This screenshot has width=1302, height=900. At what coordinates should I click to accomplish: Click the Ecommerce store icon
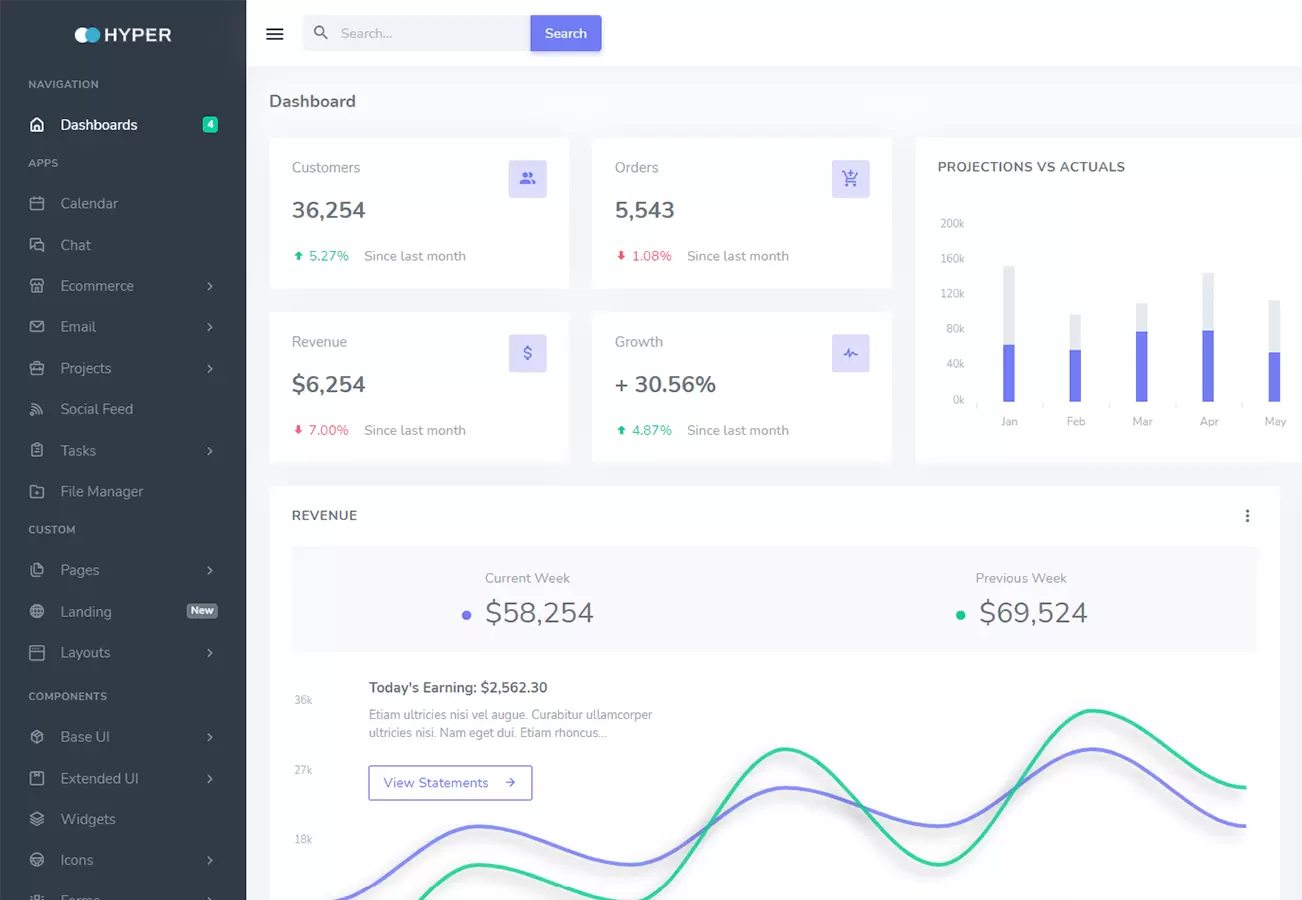[x=37, y=286]
